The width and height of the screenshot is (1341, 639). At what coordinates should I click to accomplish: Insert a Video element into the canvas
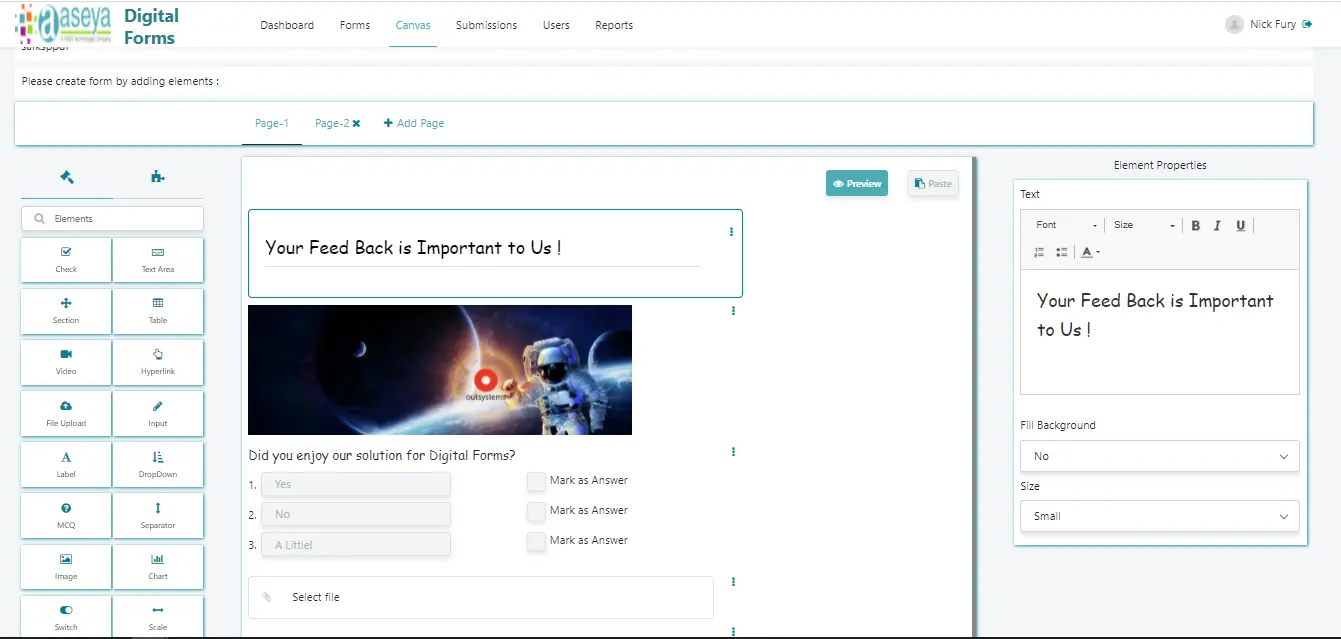pyautogui.click(x=65, y=362)
